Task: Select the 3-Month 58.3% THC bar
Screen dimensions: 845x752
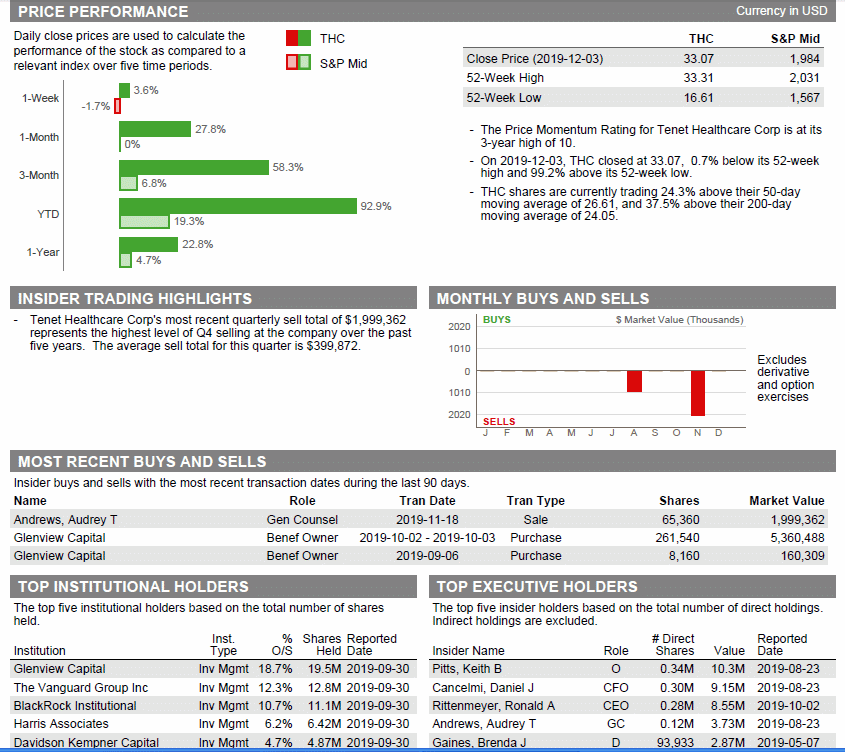Action: point(194,167)
